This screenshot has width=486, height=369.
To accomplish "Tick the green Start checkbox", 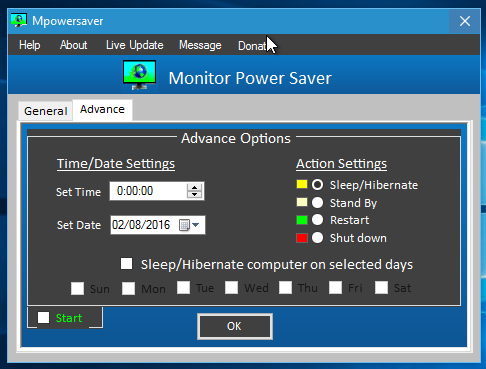I will pyautogui.click(x=43, y=318).
